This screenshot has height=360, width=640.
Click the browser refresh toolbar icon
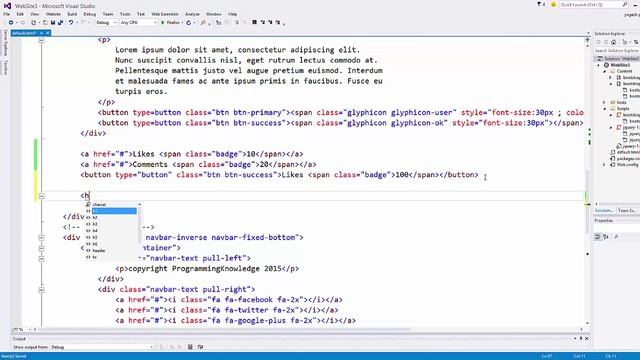coord(189,22)
